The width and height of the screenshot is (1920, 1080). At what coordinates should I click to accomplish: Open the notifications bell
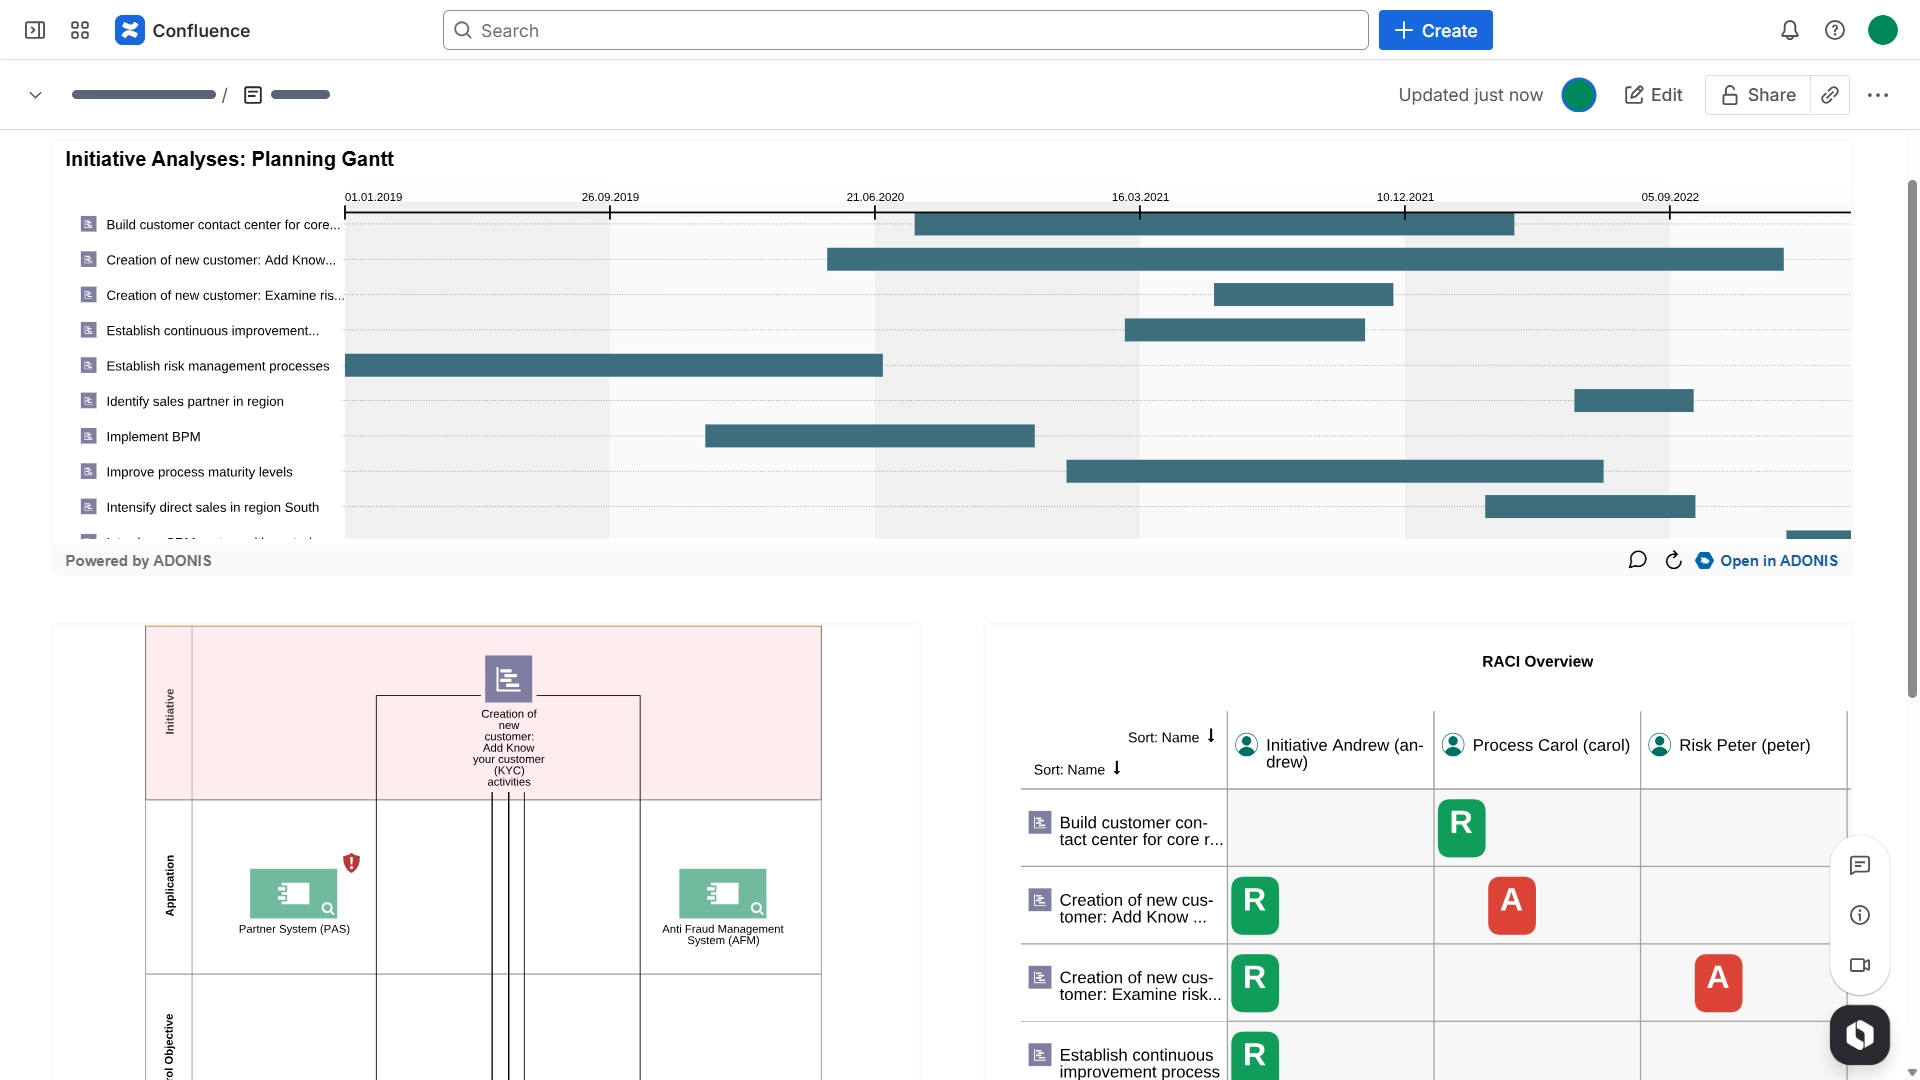click(x=1790, y=30)
